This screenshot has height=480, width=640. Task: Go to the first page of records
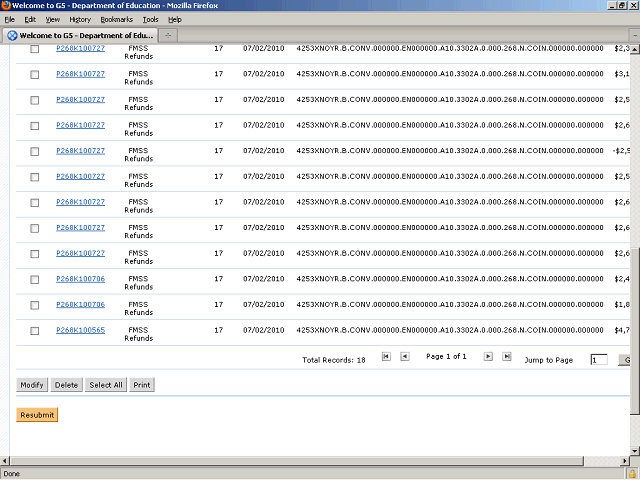click(386, 356)
